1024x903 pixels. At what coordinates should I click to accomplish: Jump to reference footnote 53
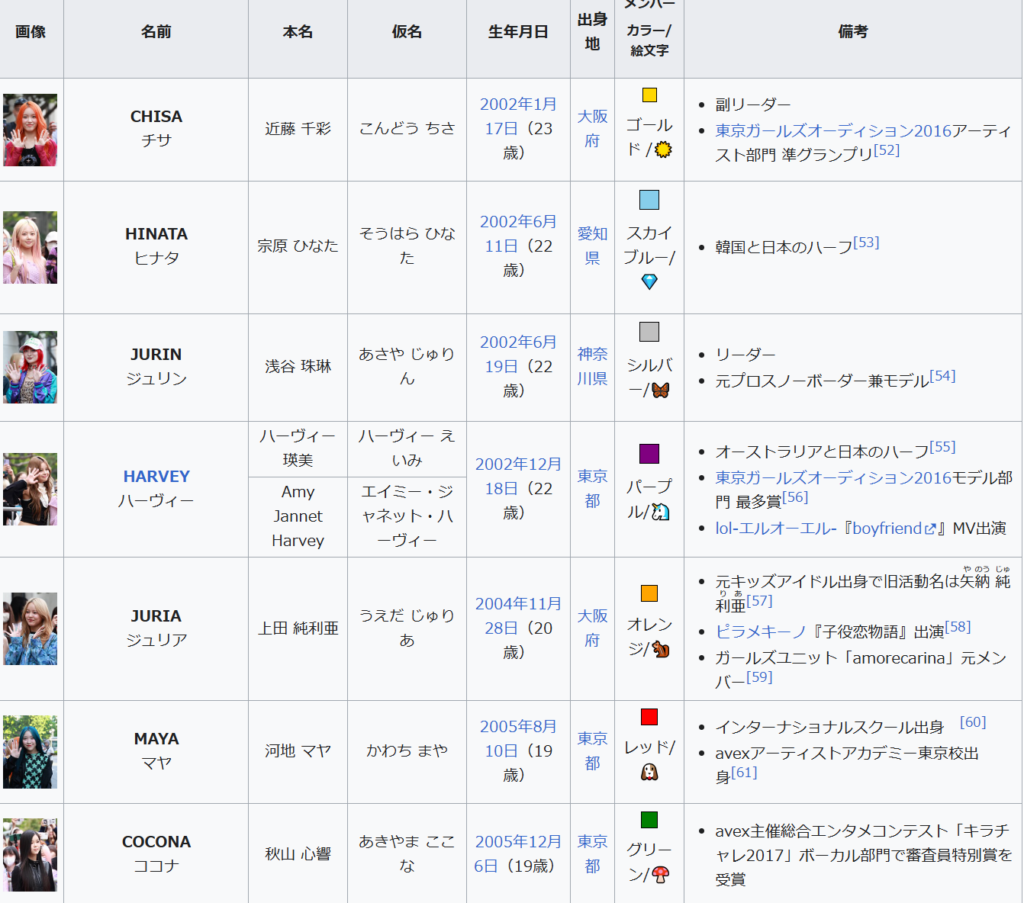(866, 243)
